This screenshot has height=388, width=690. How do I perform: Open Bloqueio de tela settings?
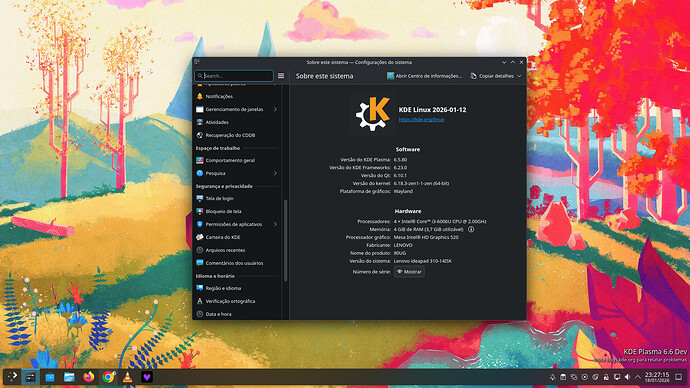coord(237,211)
